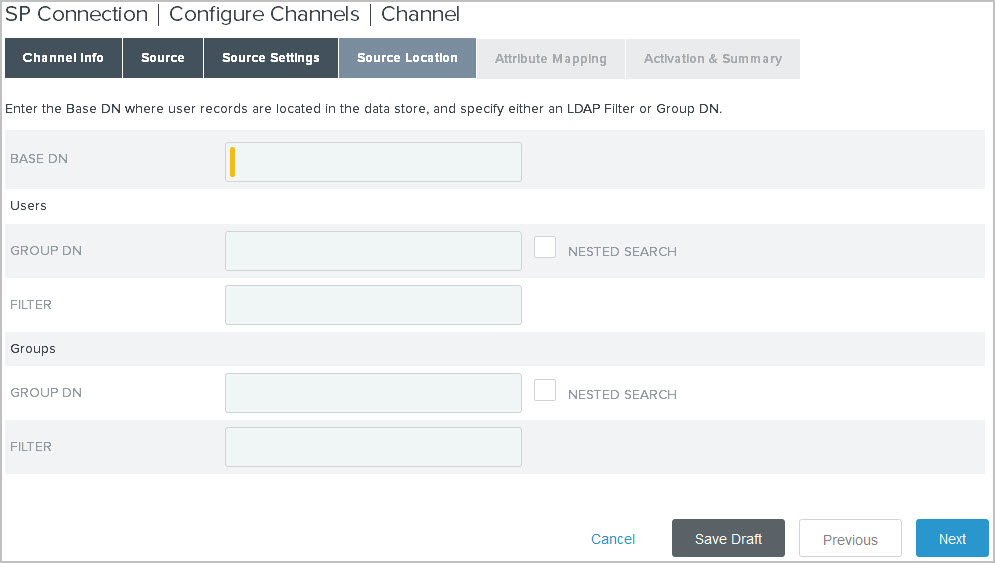Click the Filter field under Groups

point(373,447)
